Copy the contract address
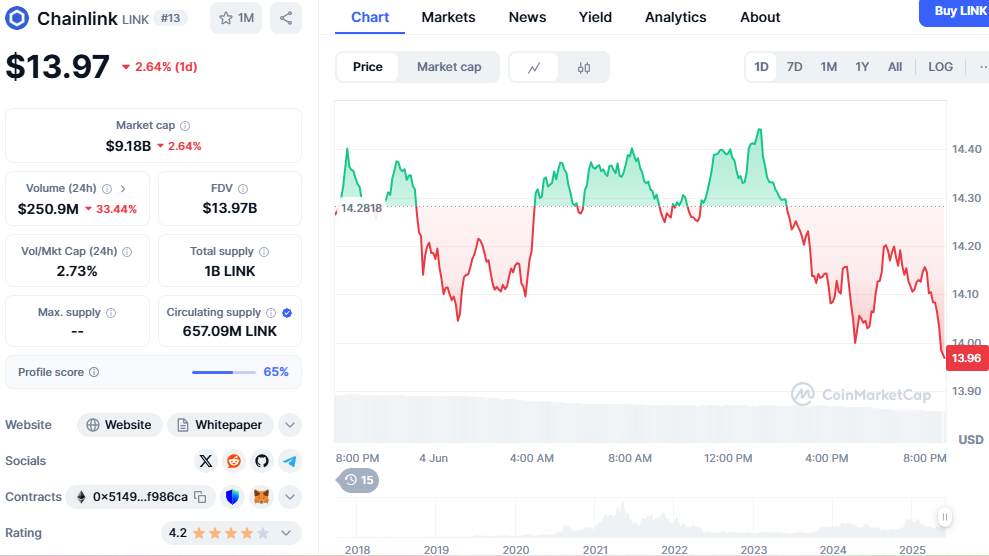Screen dimensions: 989x556 pos(200,497)
